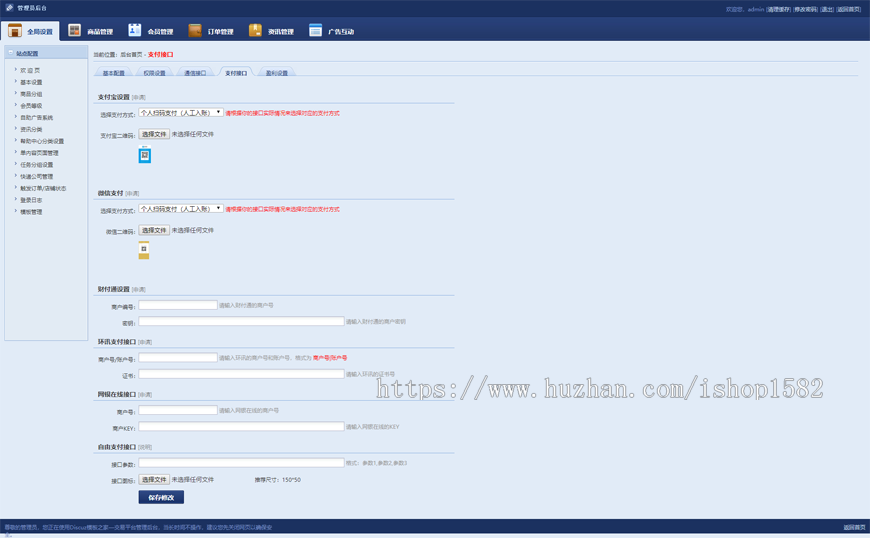Open 支付宝 payment method dropdown
Screen dimensions: 870x538
pyautogui.click(x=181, y=113)
